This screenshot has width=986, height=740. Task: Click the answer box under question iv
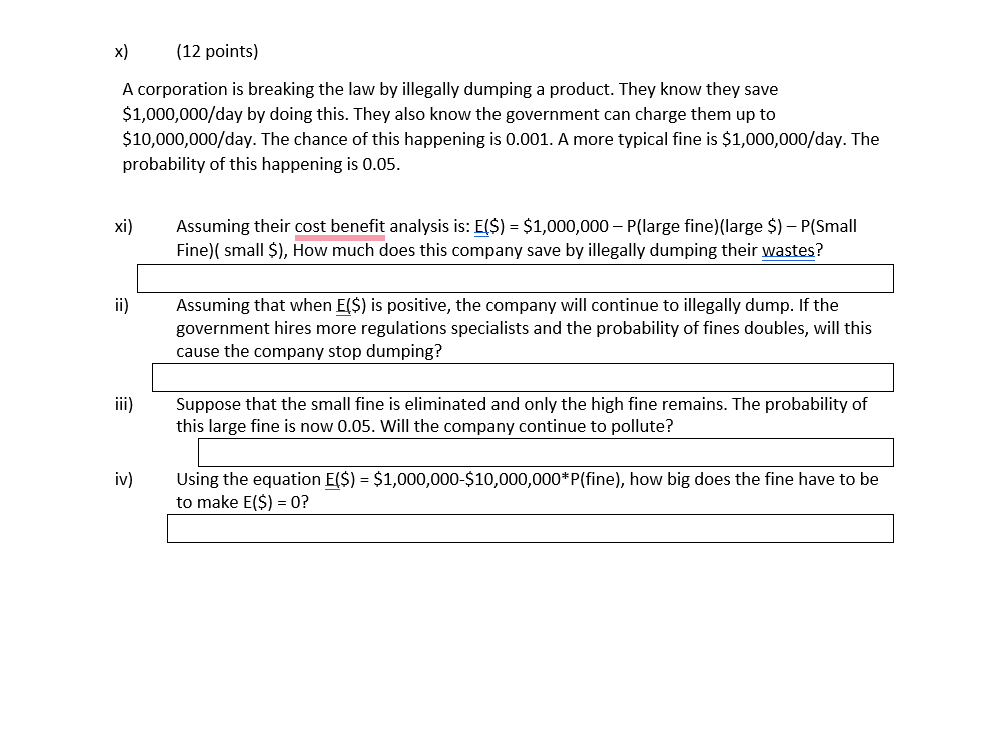tap(530, 528)
